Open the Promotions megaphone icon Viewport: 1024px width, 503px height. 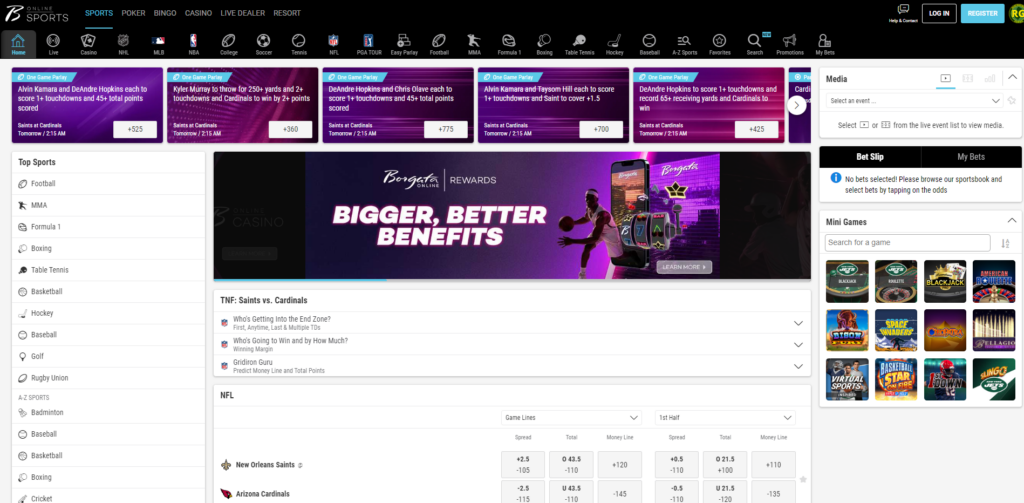click(x=790, y=44)
